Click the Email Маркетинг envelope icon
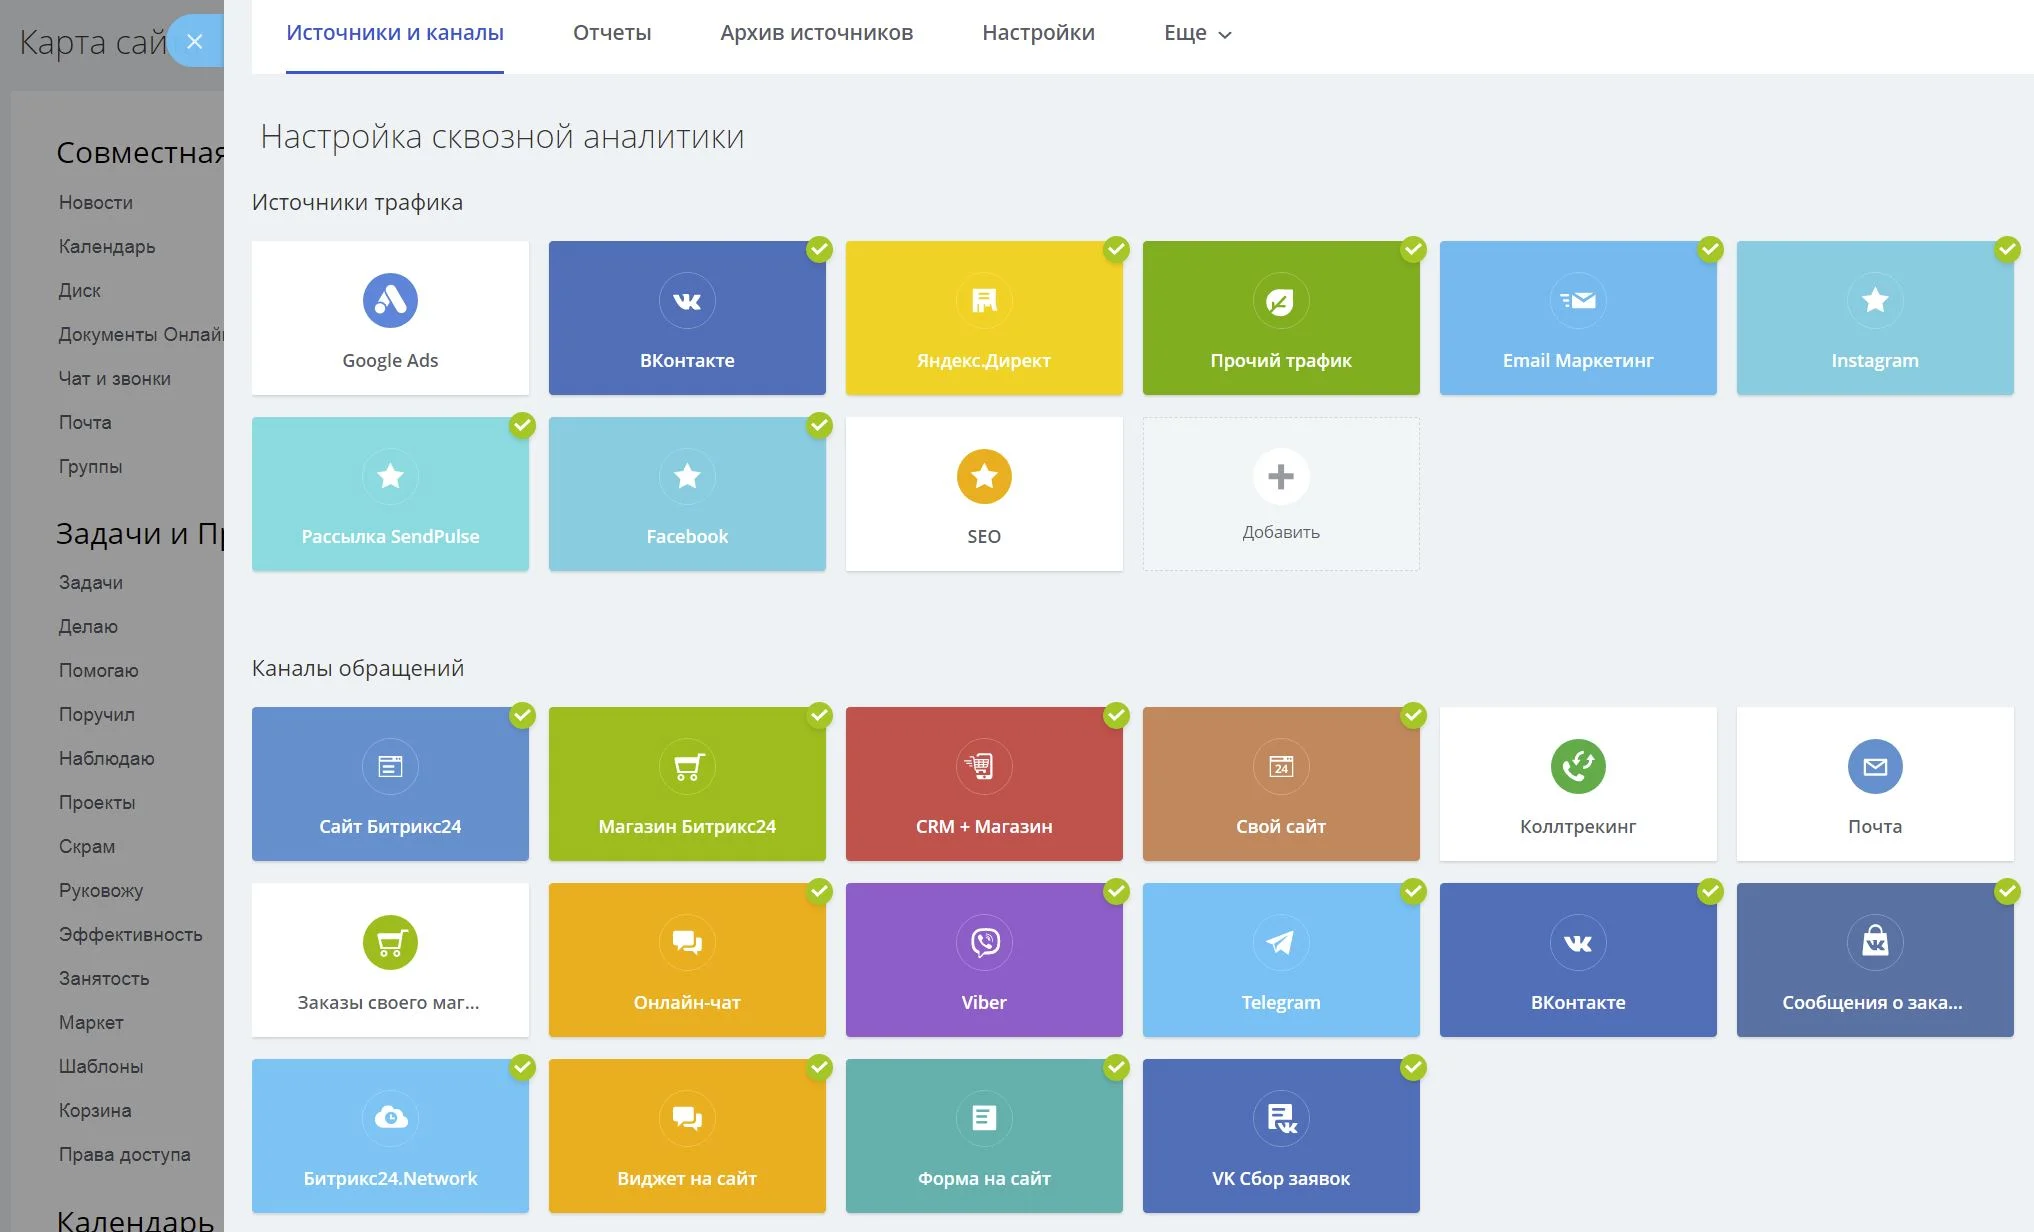Viewport: 2034px width, 1232px height. [1577, 300]
